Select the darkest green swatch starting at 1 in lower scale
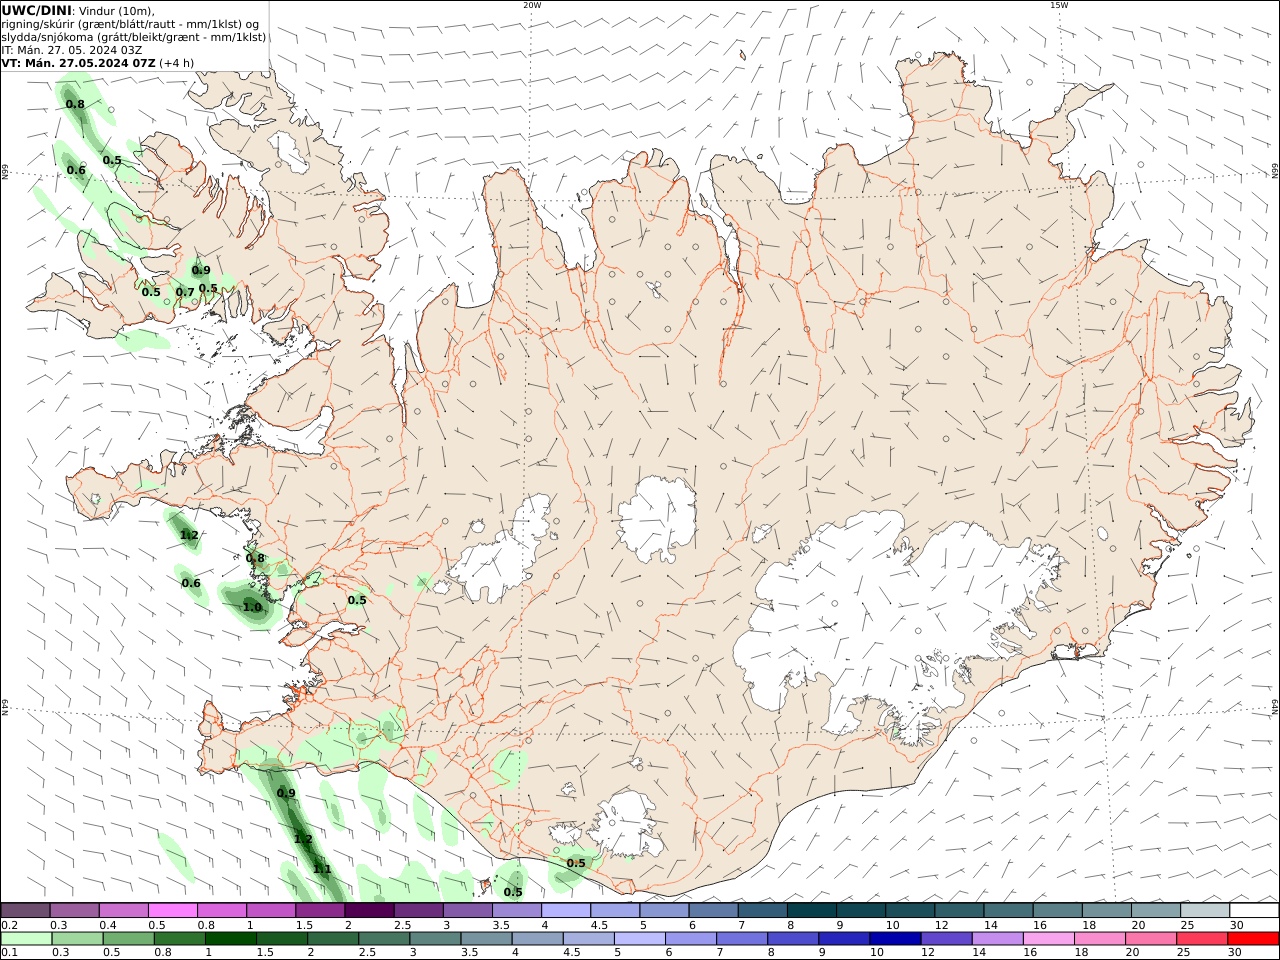1280x960 pixels. point(230,939)
